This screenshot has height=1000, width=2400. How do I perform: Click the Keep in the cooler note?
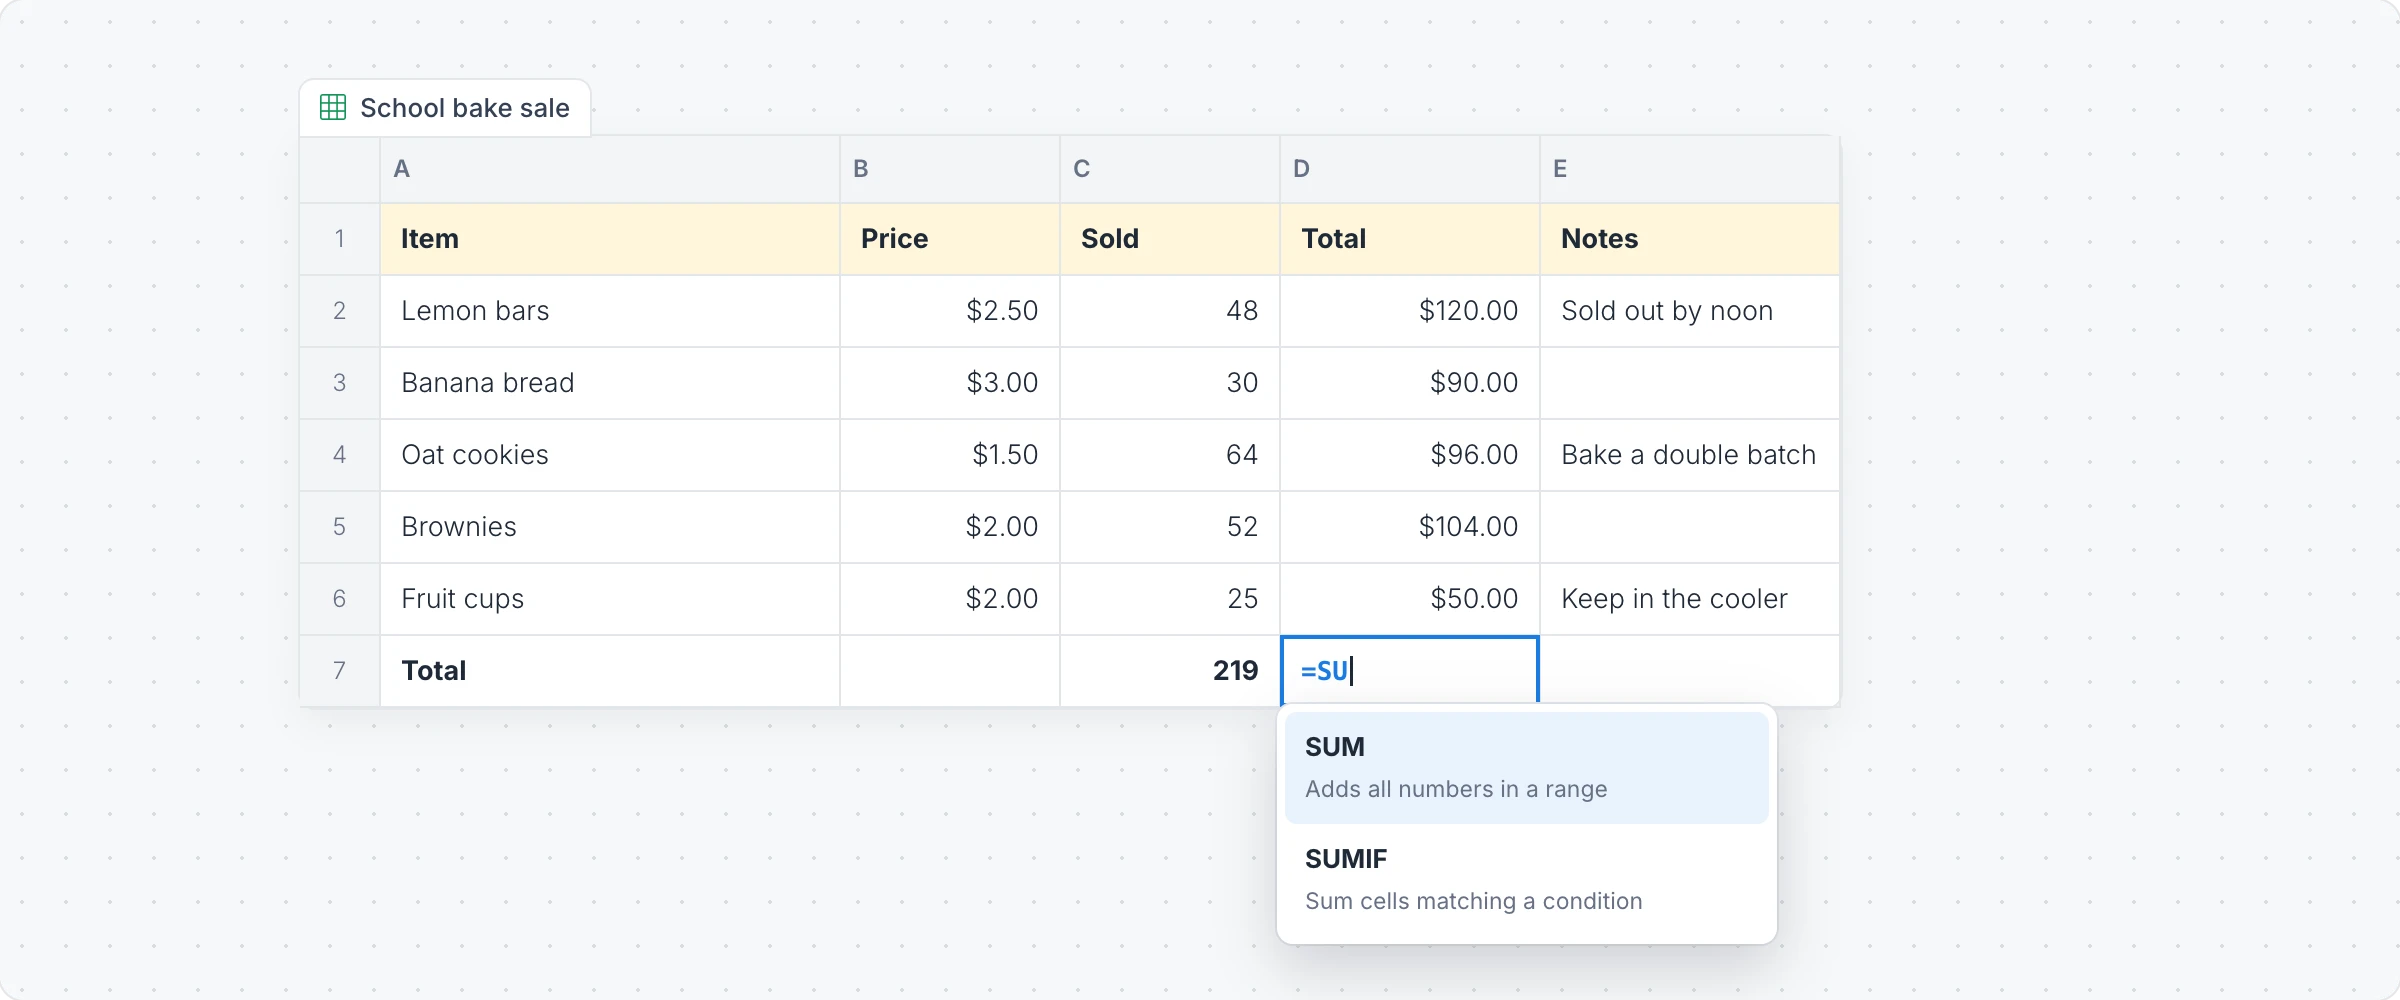coord(1690,599)
